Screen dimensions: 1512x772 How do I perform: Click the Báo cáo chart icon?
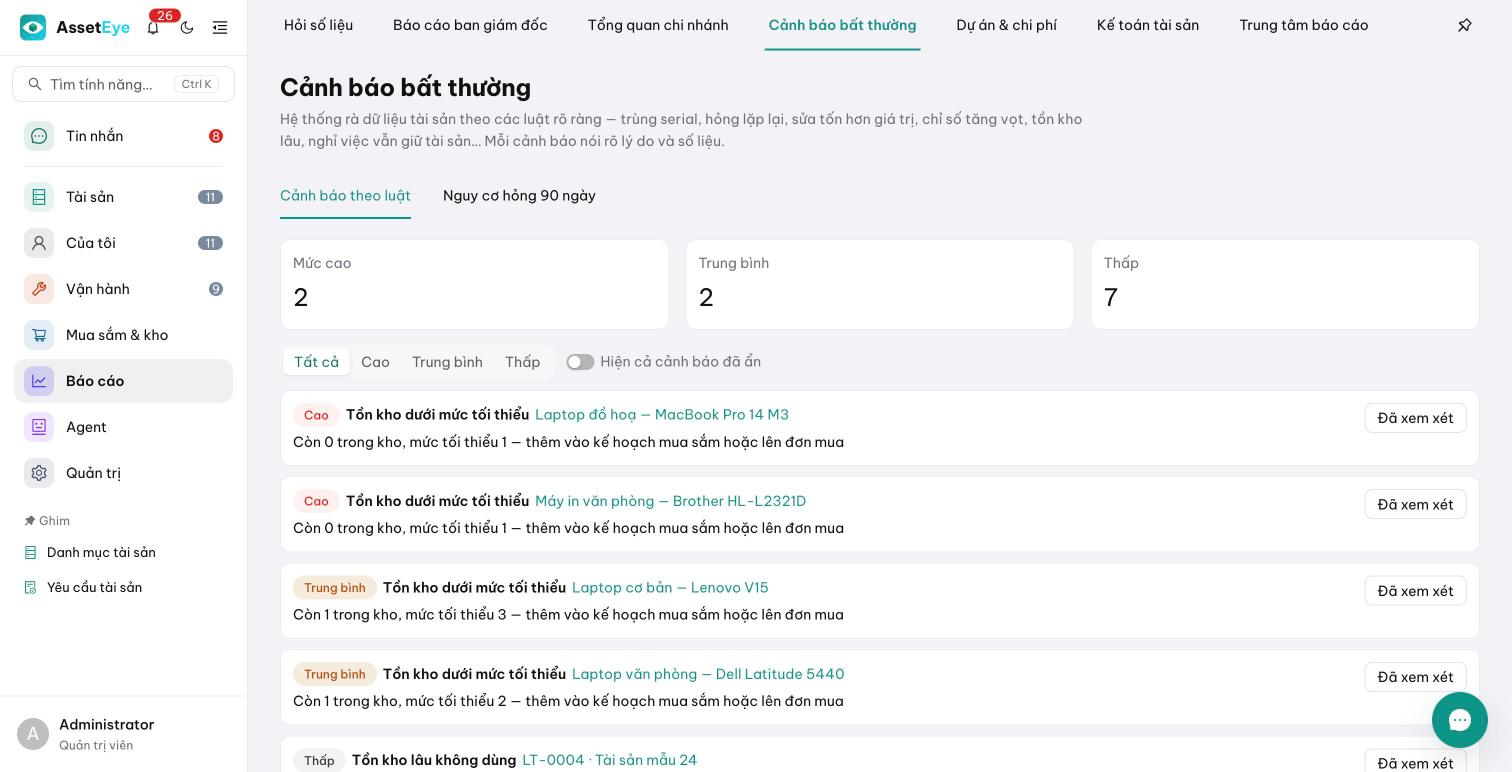[39, 381]
